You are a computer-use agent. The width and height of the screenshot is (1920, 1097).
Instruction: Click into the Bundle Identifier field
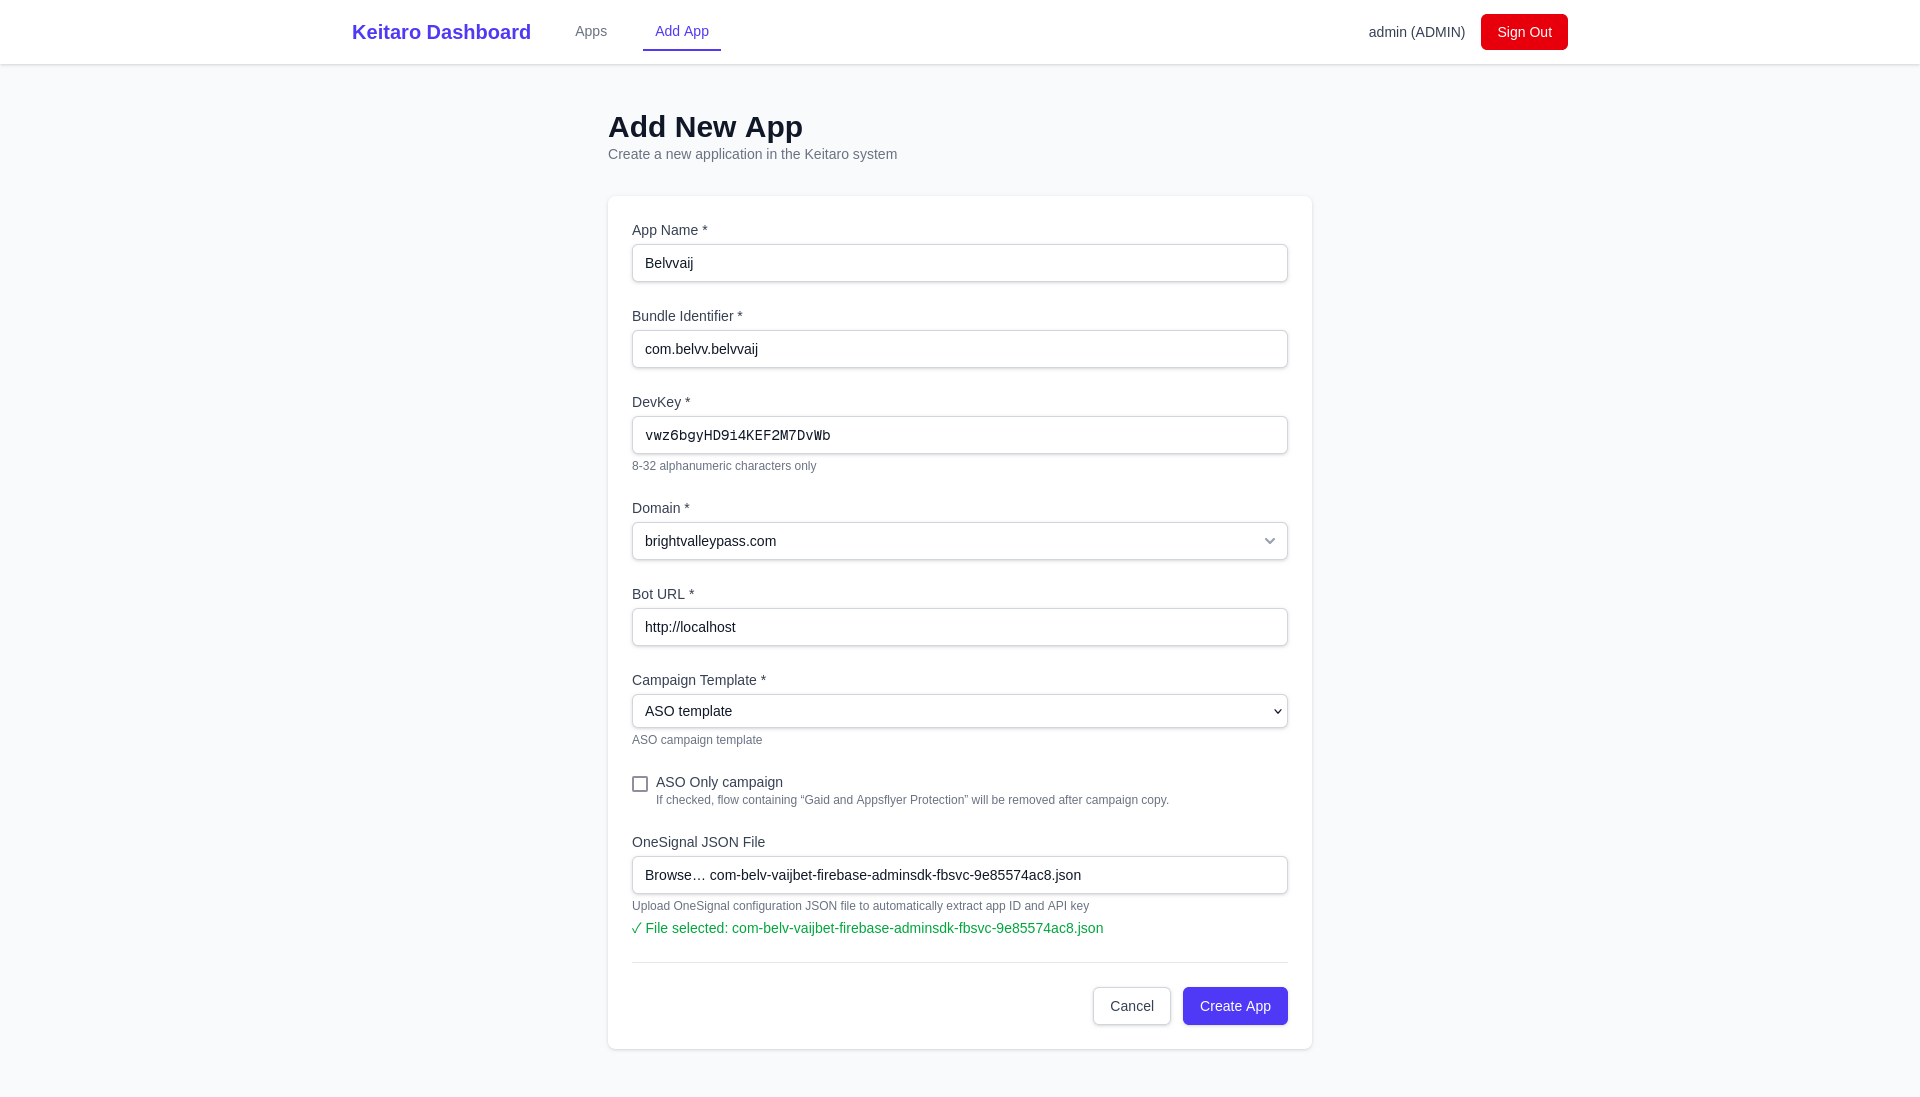[x=959, y=349]
